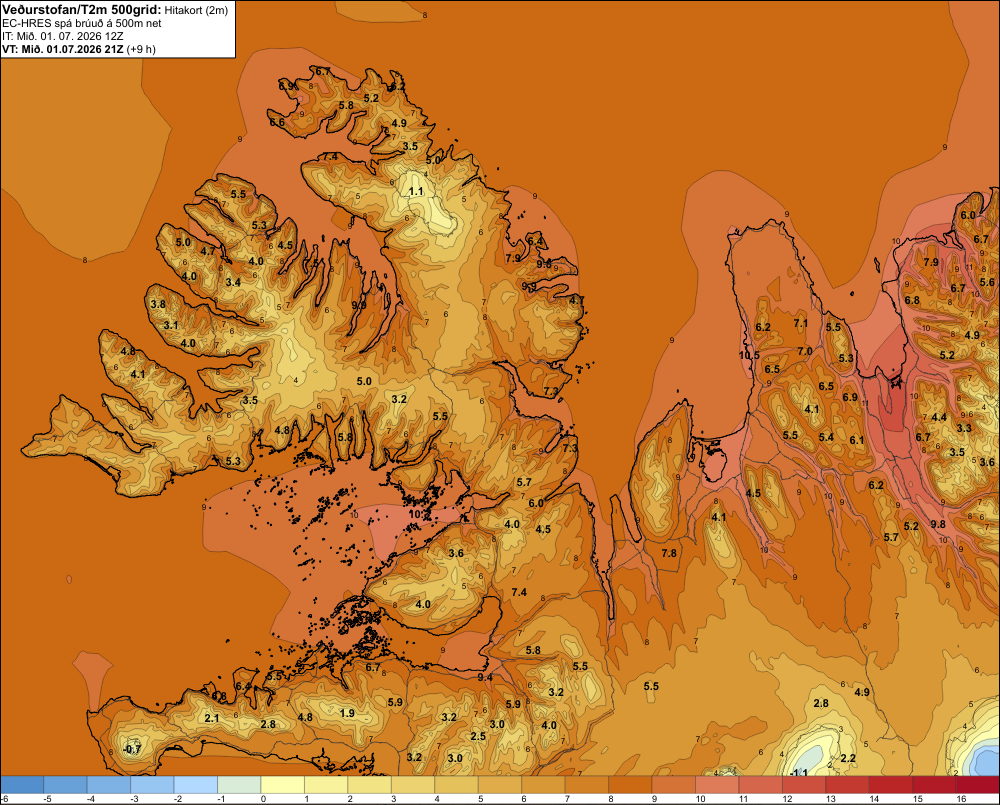Click the '5.6' temperature value
1000x805 pixels.
pyautogui.click(x=987, y=282)
